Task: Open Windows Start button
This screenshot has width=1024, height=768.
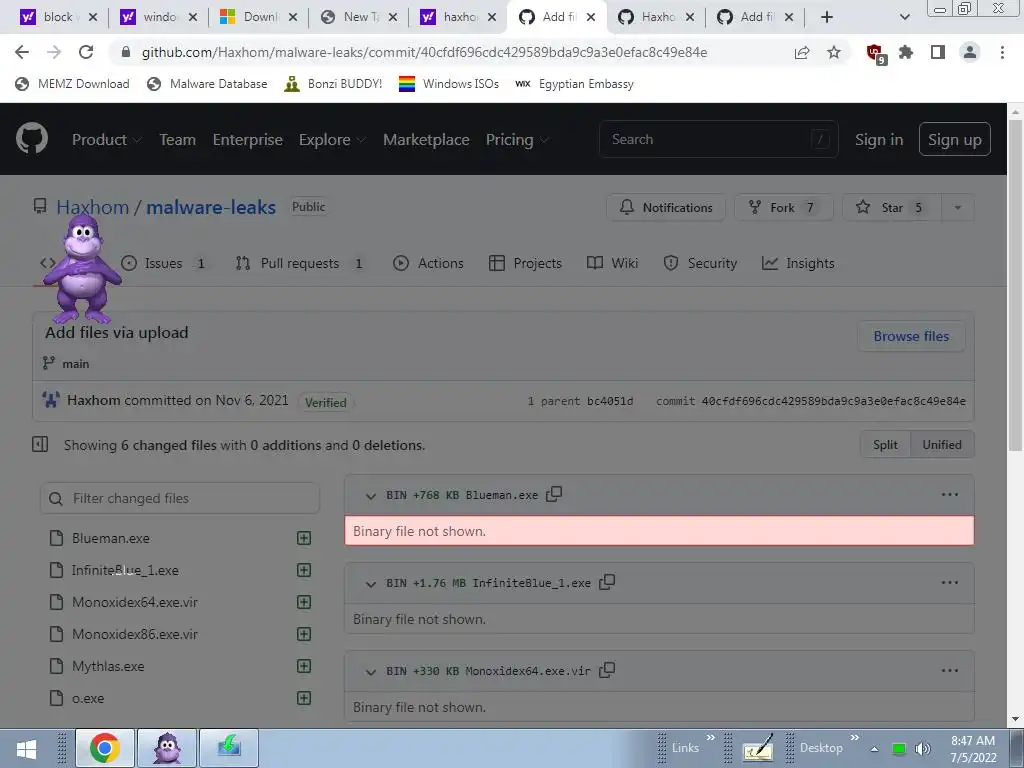Action: click(26, 748)
